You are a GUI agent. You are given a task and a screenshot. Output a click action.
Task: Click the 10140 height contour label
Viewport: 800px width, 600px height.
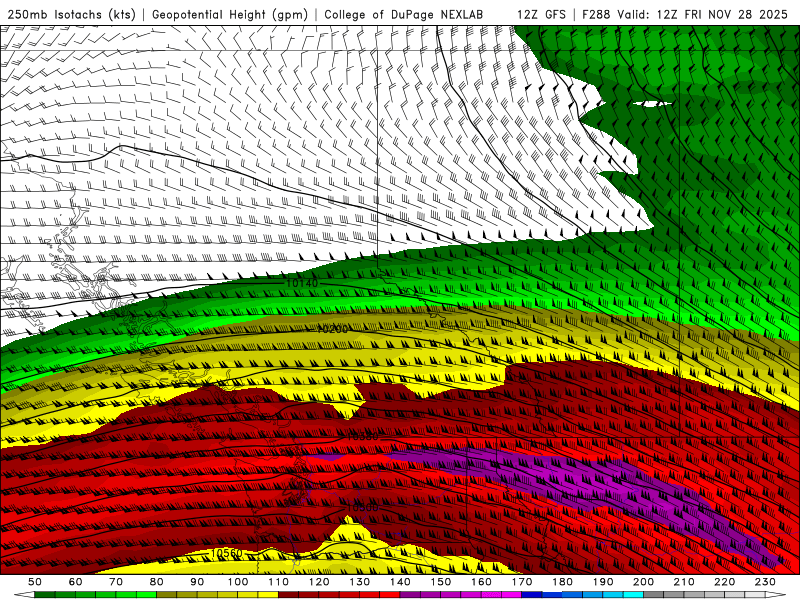[302, 283]
